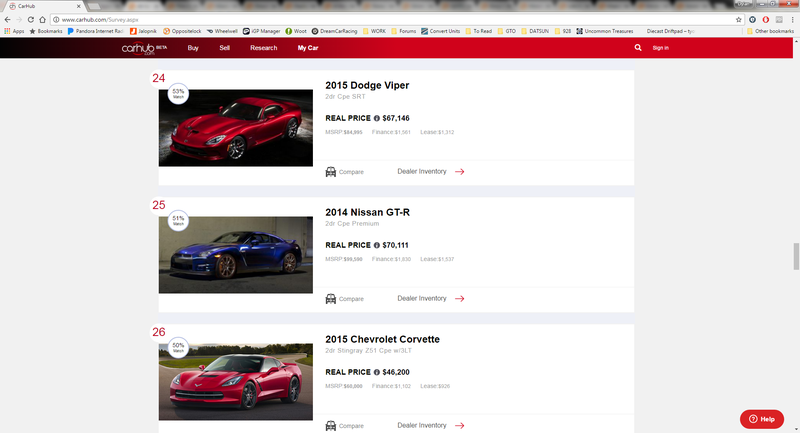
Task: Click Compare for the 2015 Dodge Viper
Action: (x=344, y=172)
